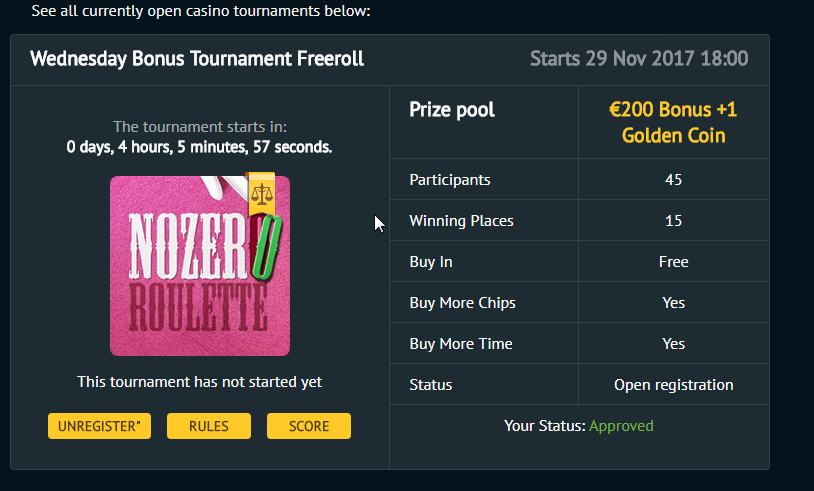The width and height of the screenshot is (814, 491).
Task: Click the Buy In label
Action: tap(431, 262)
